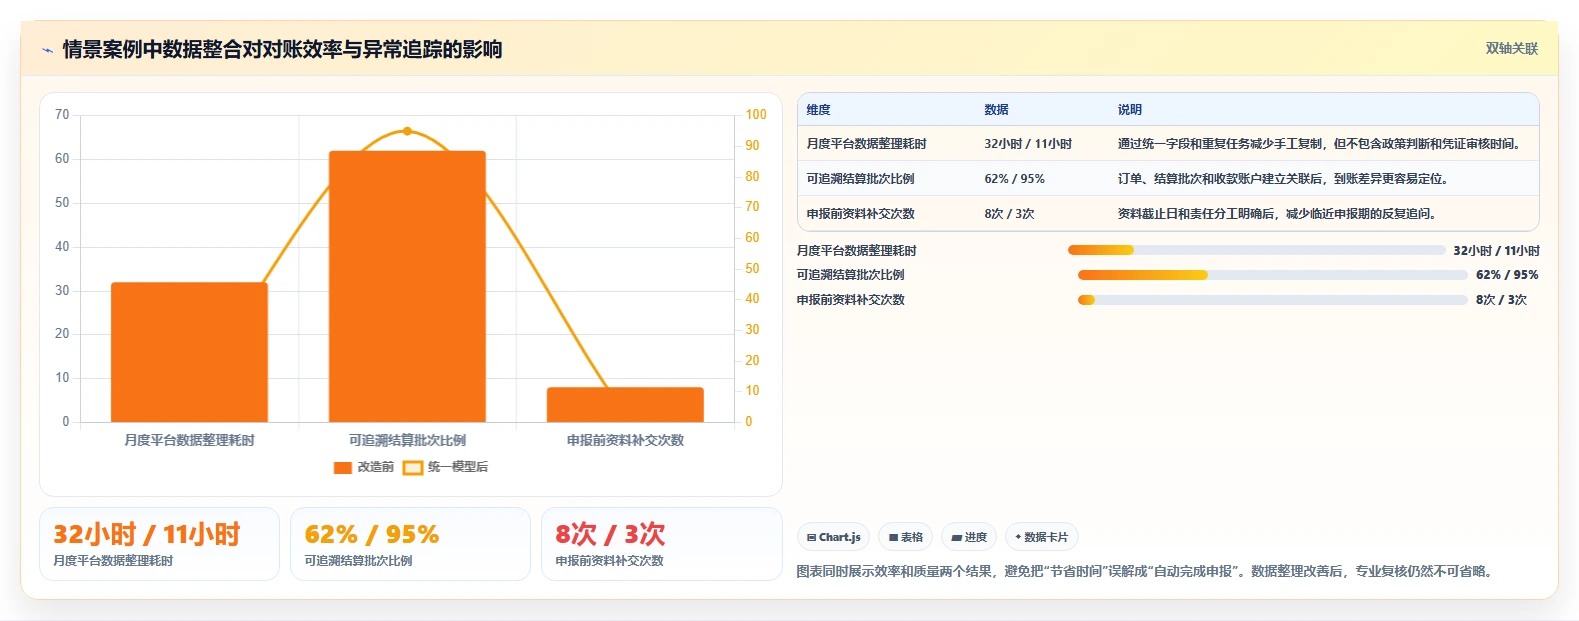Click table cell 32小时 / 11小时
Screen dimensions: 1579x621
coord(1028,144)
